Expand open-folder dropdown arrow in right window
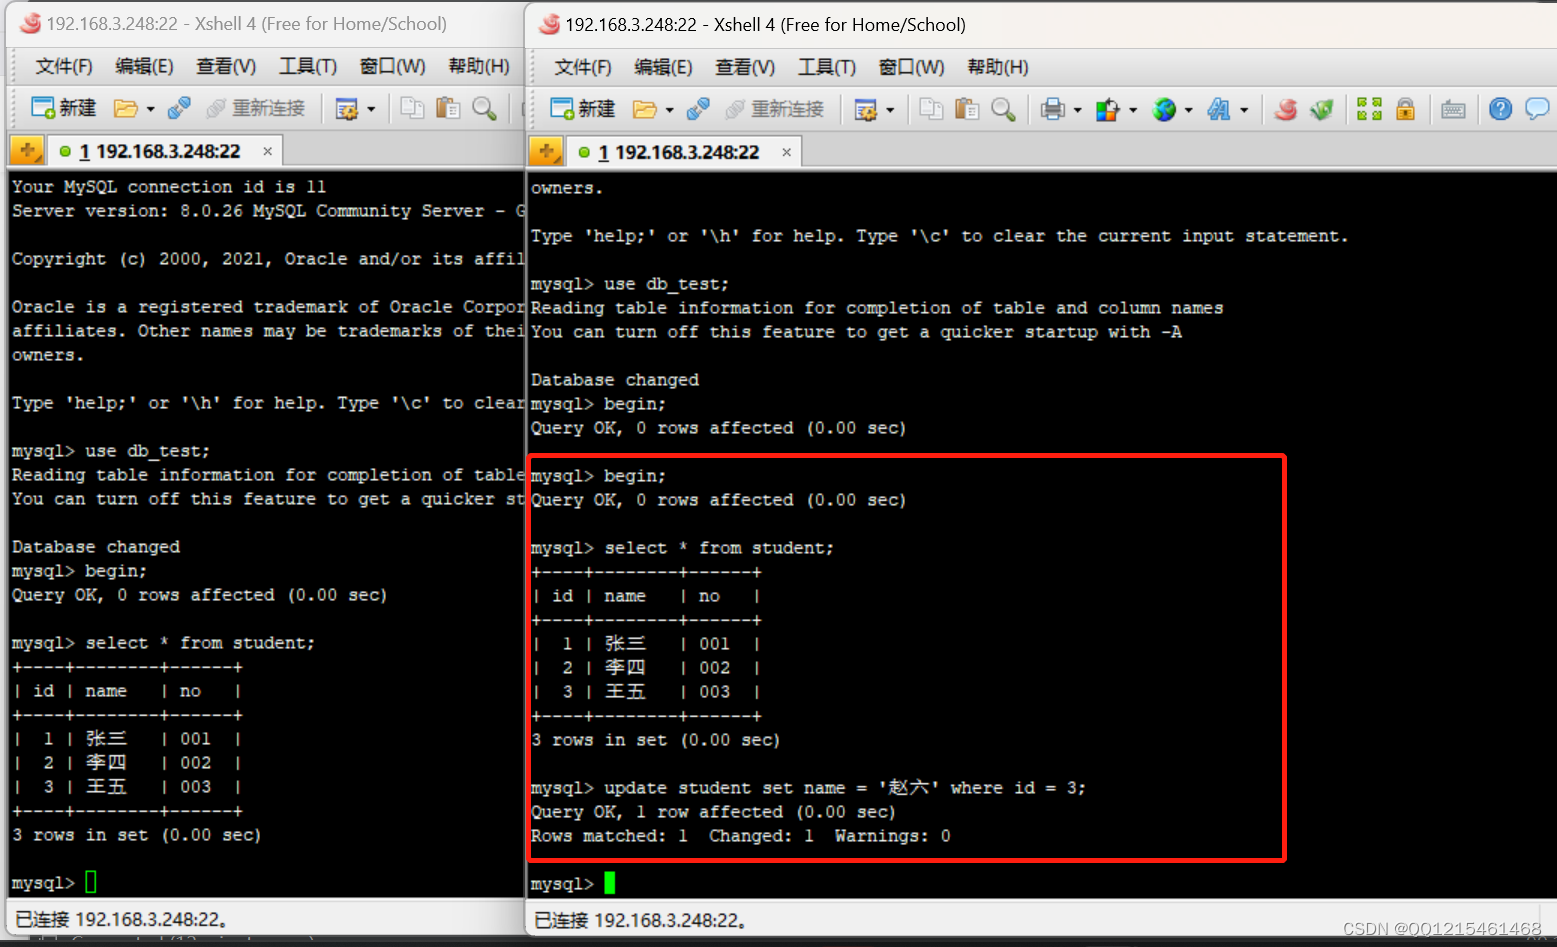 click(669, 110)
